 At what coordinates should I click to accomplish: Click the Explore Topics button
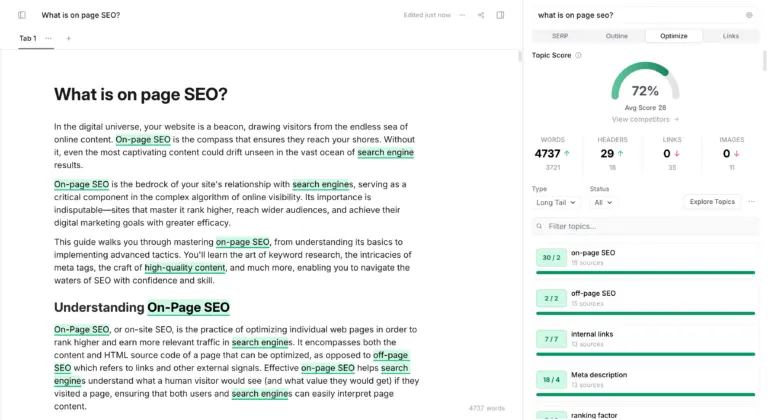pos(712,201)
